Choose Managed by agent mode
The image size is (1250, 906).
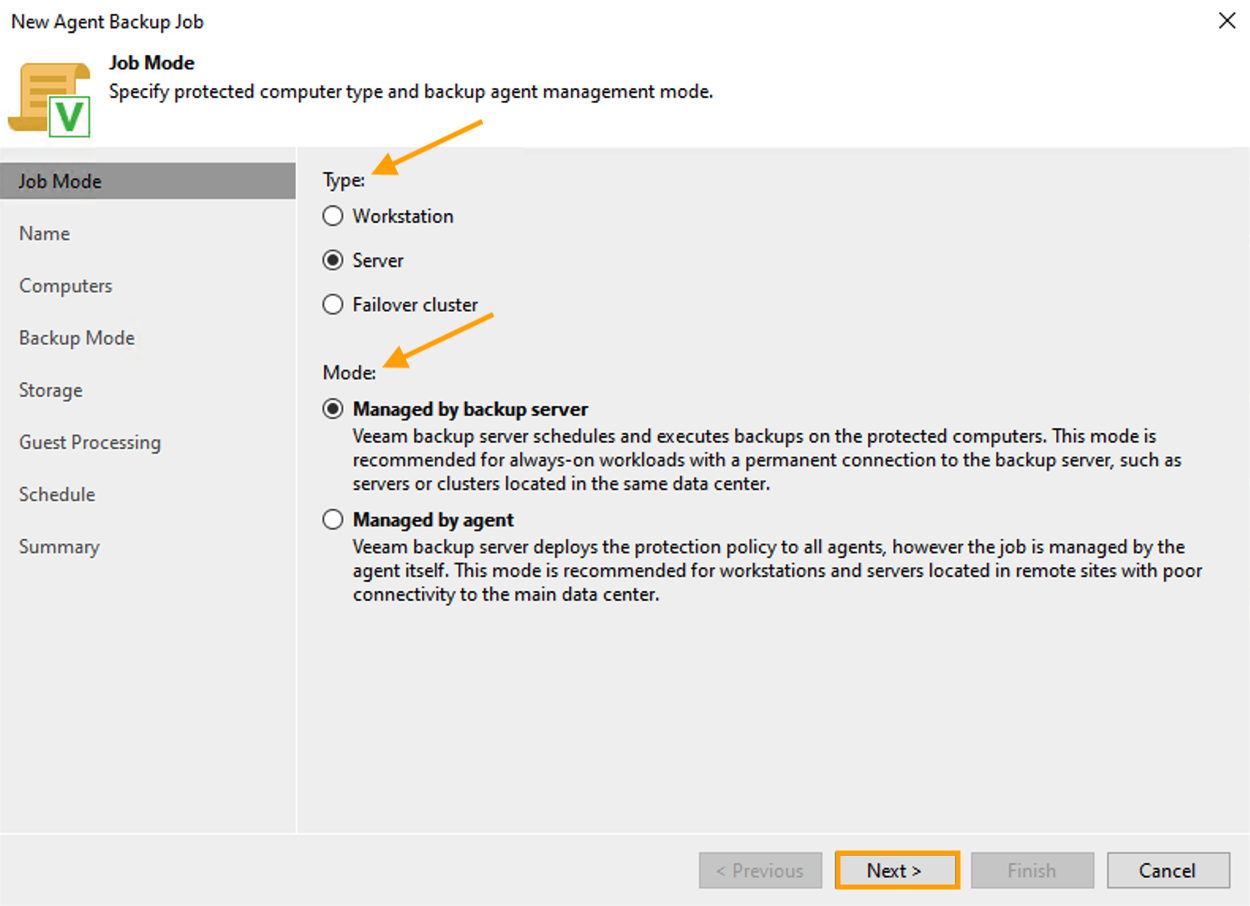333,520
